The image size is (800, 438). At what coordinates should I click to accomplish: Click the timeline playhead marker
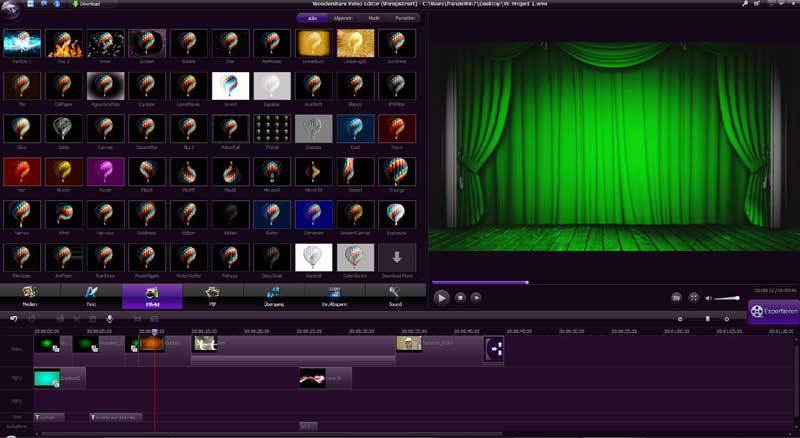point(155,332)
